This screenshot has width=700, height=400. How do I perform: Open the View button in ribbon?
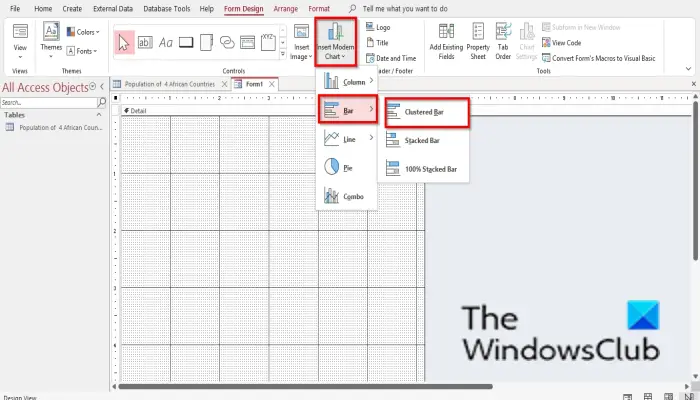tap(20, 42)
